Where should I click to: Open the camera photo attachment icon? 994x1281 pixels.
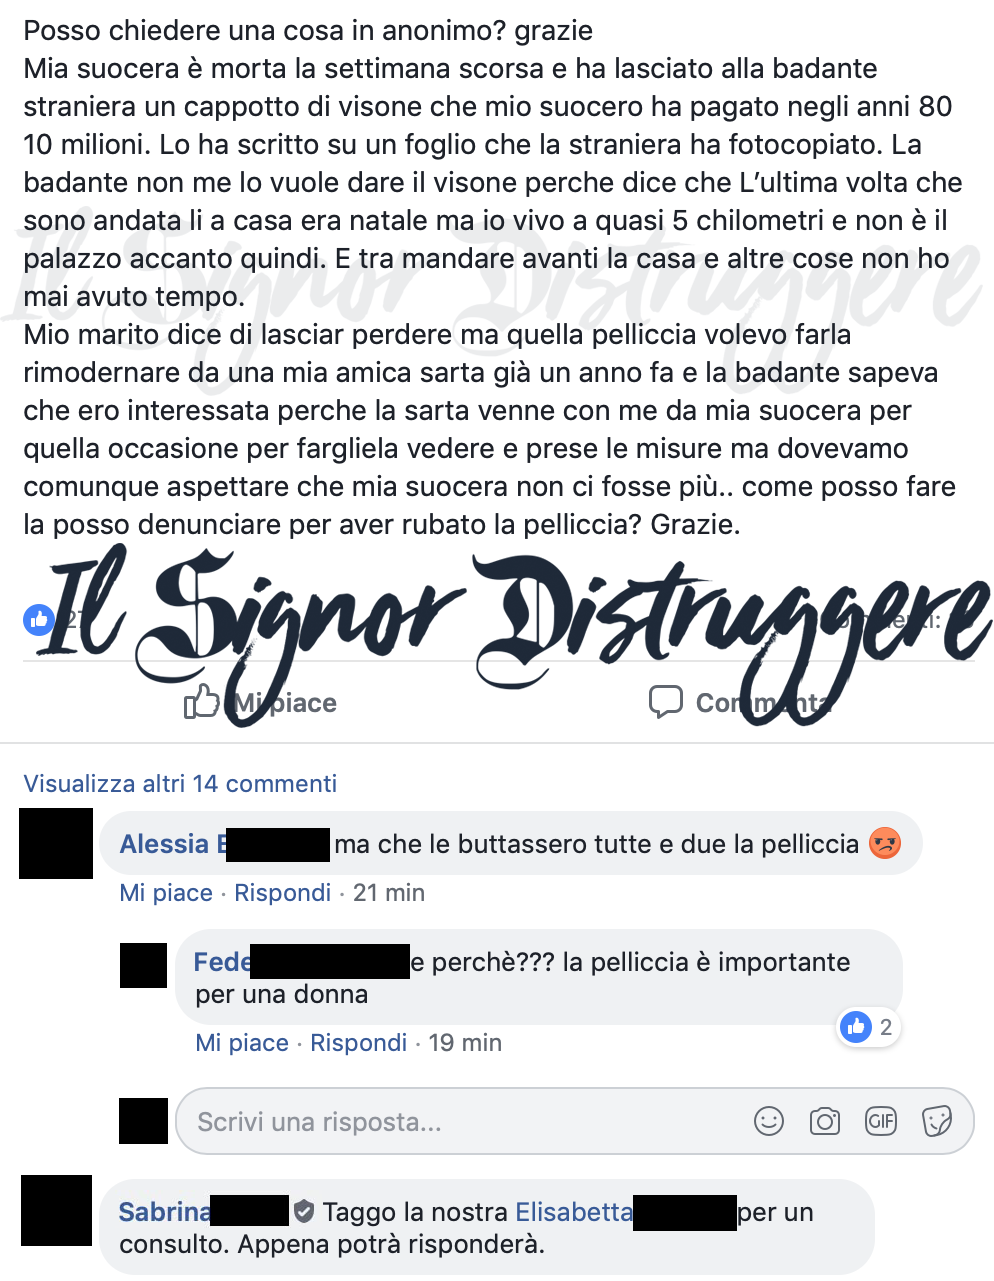click(x=825, y=1121)
